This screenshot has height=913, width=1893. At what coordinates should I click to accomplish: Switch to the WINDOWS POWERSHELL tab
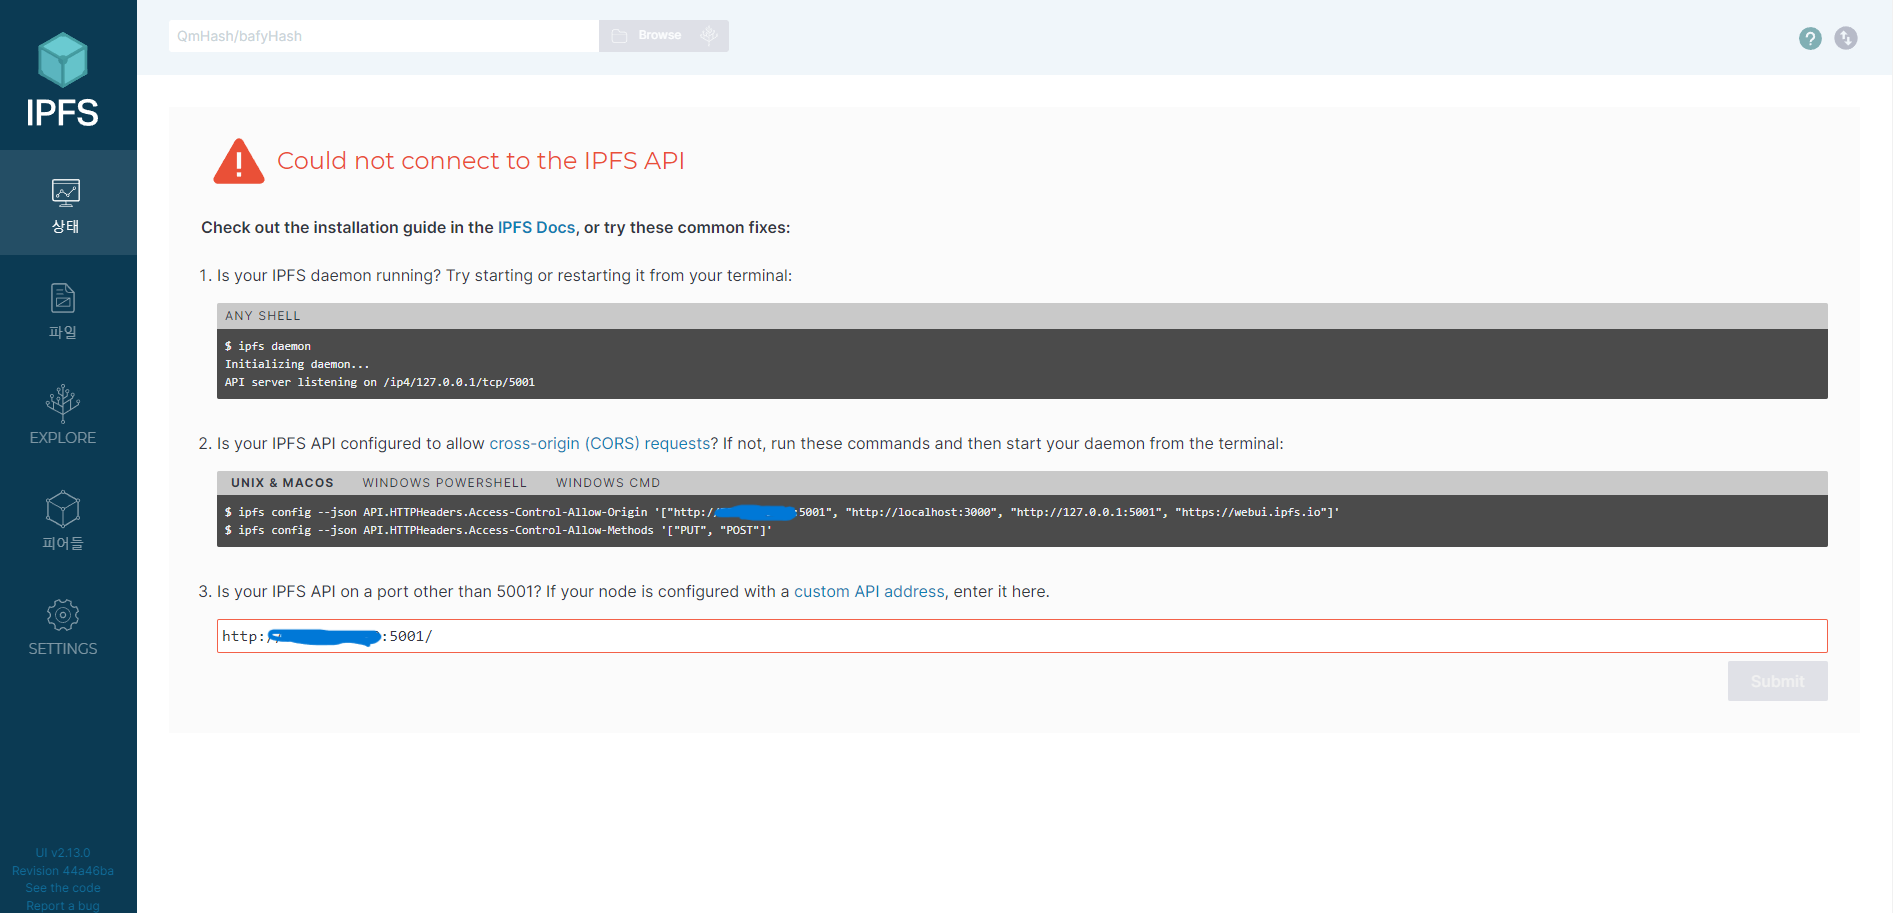tap(444, 483)
